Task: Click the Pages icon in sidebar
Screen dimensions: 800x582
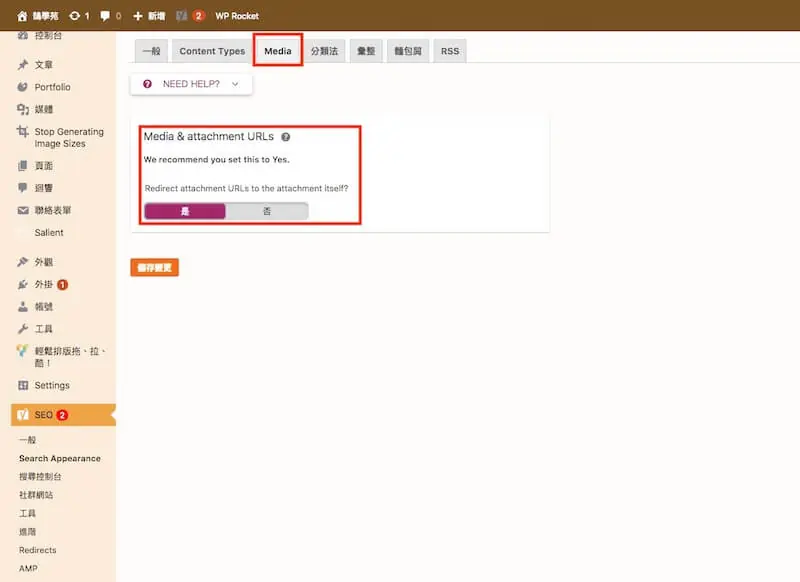Action: pos(23,166)
